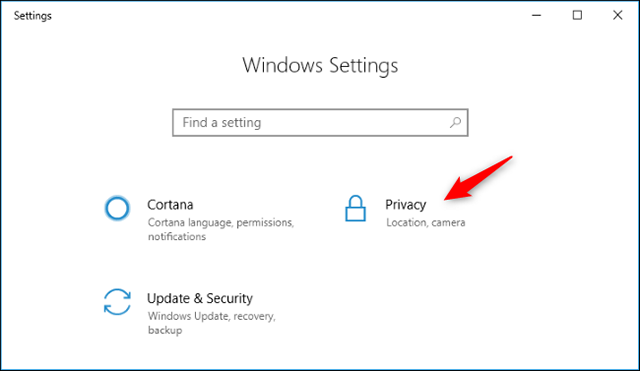Screen dimensions: 640x371
Task: Open Privacy via the padlock icon
Action: click(x=355, y=209)
